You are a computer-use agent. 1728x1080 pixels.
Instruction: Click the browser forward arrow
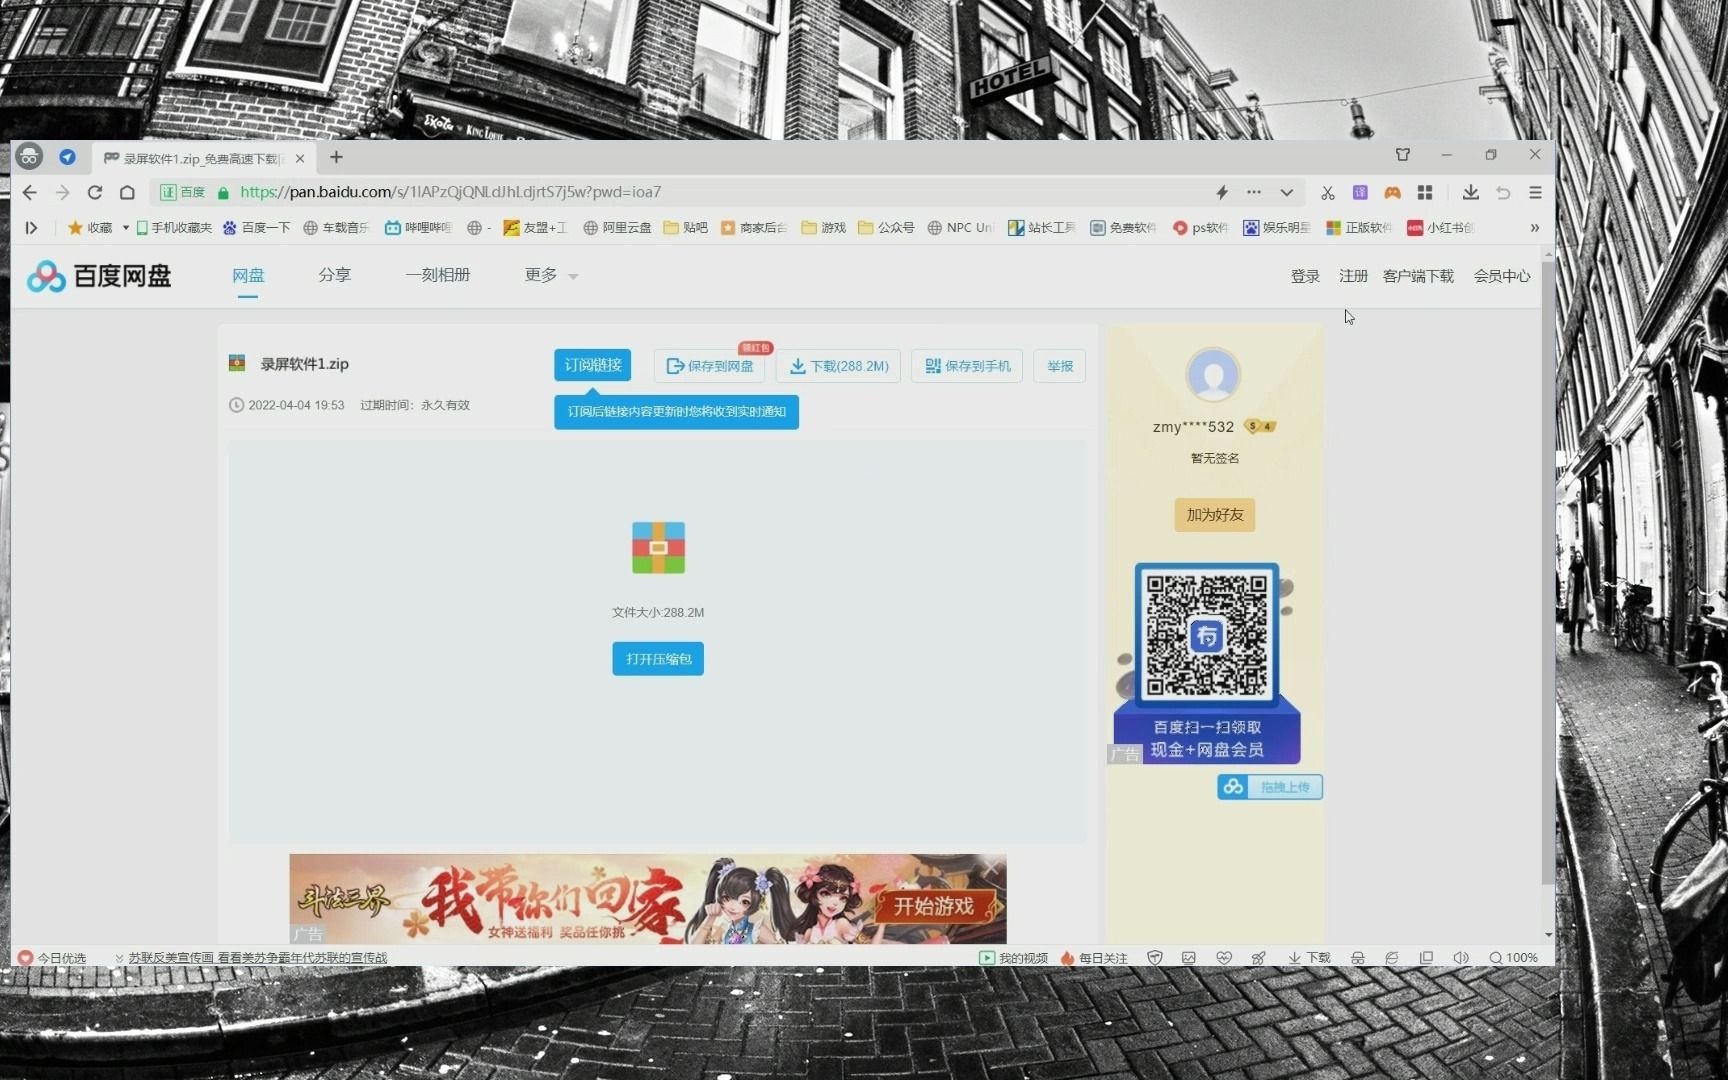(x=62, y=192)
